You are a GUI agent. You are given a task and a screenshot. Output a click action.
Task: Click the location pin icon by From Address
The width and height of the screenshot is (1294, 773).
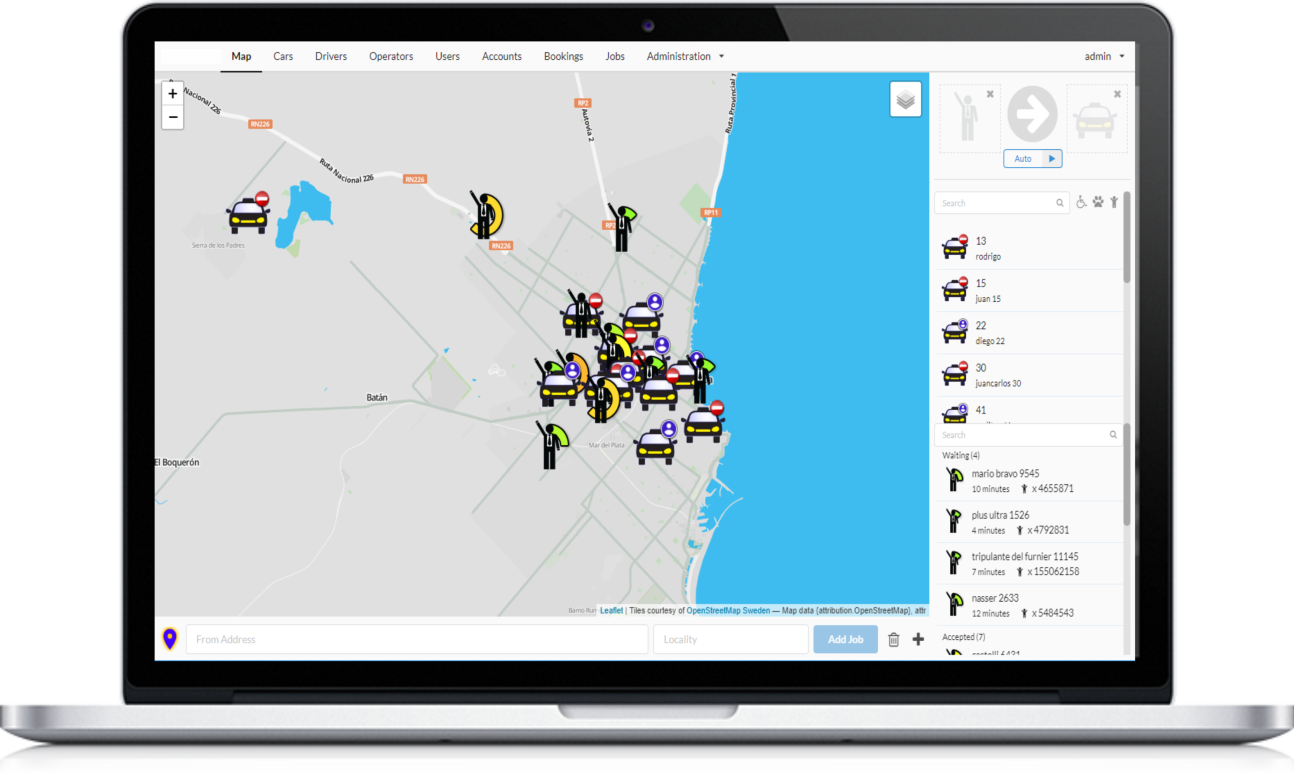tap(170, 639)
